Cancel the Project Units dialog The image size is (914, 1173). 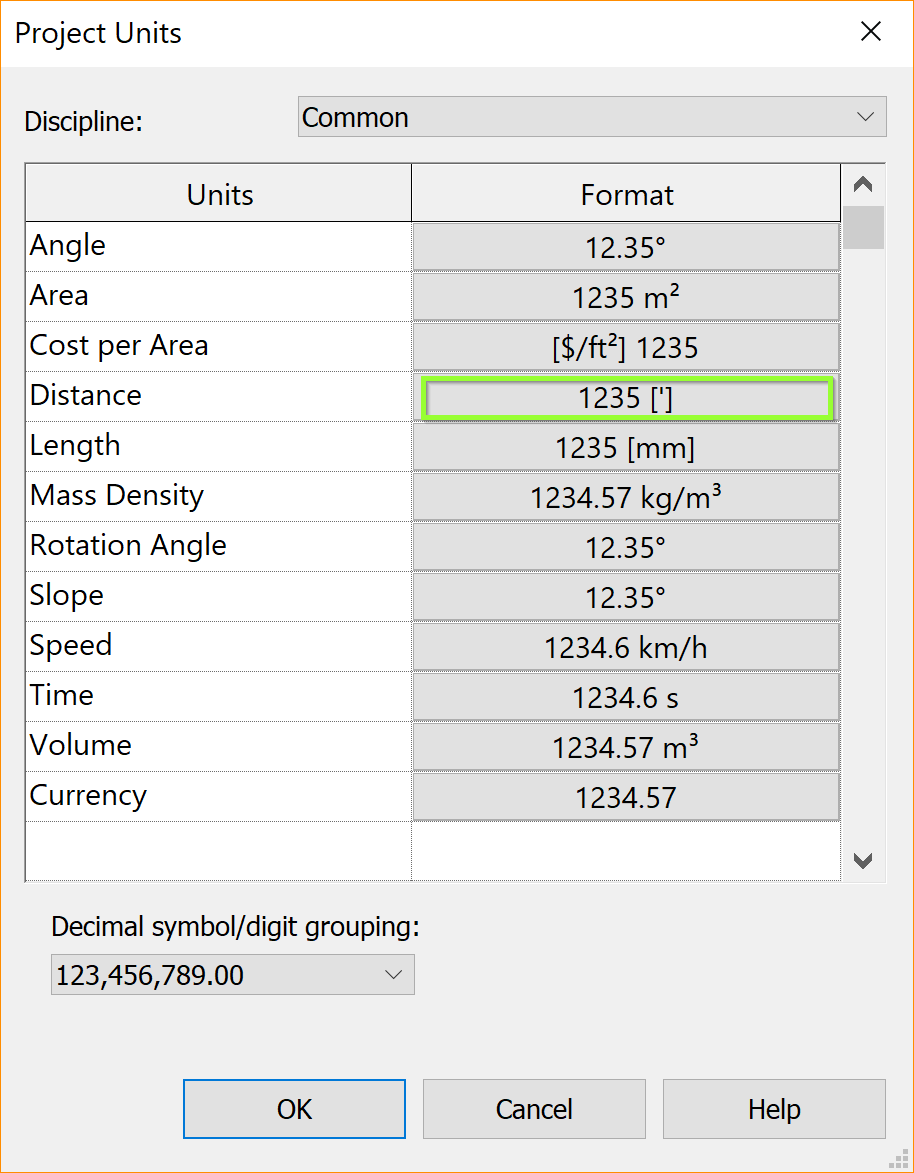(533, 1109)
